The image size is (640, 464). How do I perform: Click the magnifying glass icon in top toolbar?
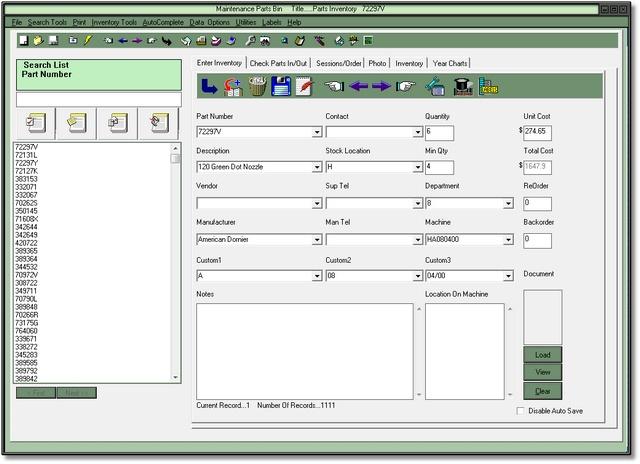pyautogui.click(x=250, y=40)
